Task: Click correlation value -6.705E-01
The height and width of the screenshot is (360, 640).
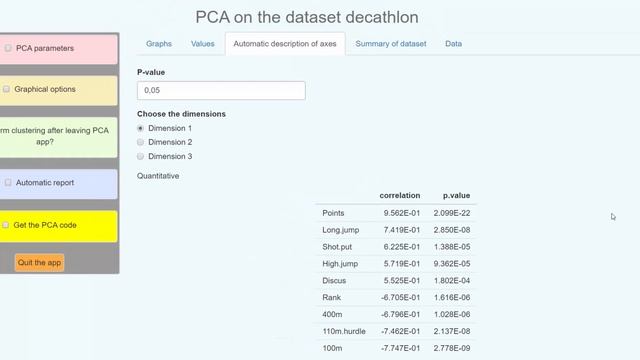Action: (400, 298)
